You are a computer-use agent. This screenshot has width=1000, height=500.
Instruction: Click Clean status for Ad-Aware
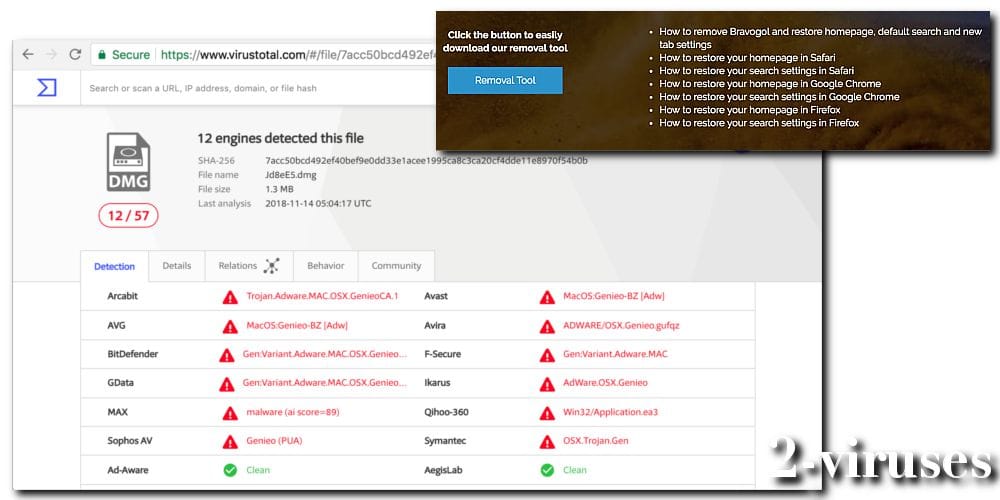(258, 470)
